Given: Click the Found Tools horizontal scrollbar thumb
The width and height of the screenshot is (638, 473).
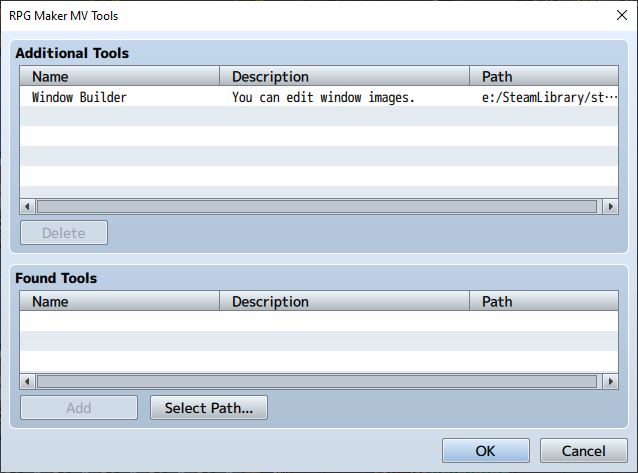Looking at the screenshot, I should [x=317, y=381].
